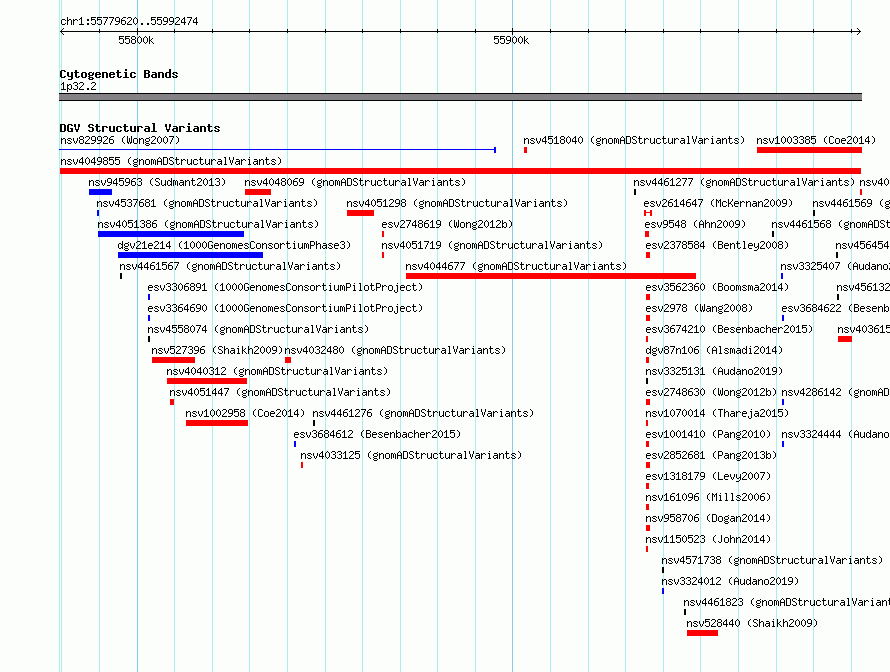890x672 pixels.
Task: Click the nsv4537681 gnomAD label
Action: point(207,203)
